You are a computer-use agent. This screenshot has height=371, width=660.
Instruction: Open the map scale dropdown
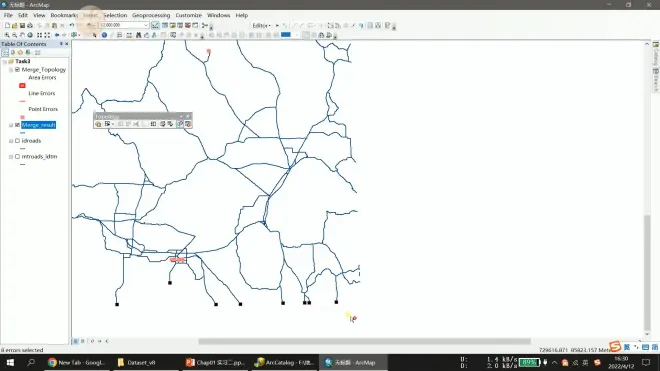tap(146, 25)
